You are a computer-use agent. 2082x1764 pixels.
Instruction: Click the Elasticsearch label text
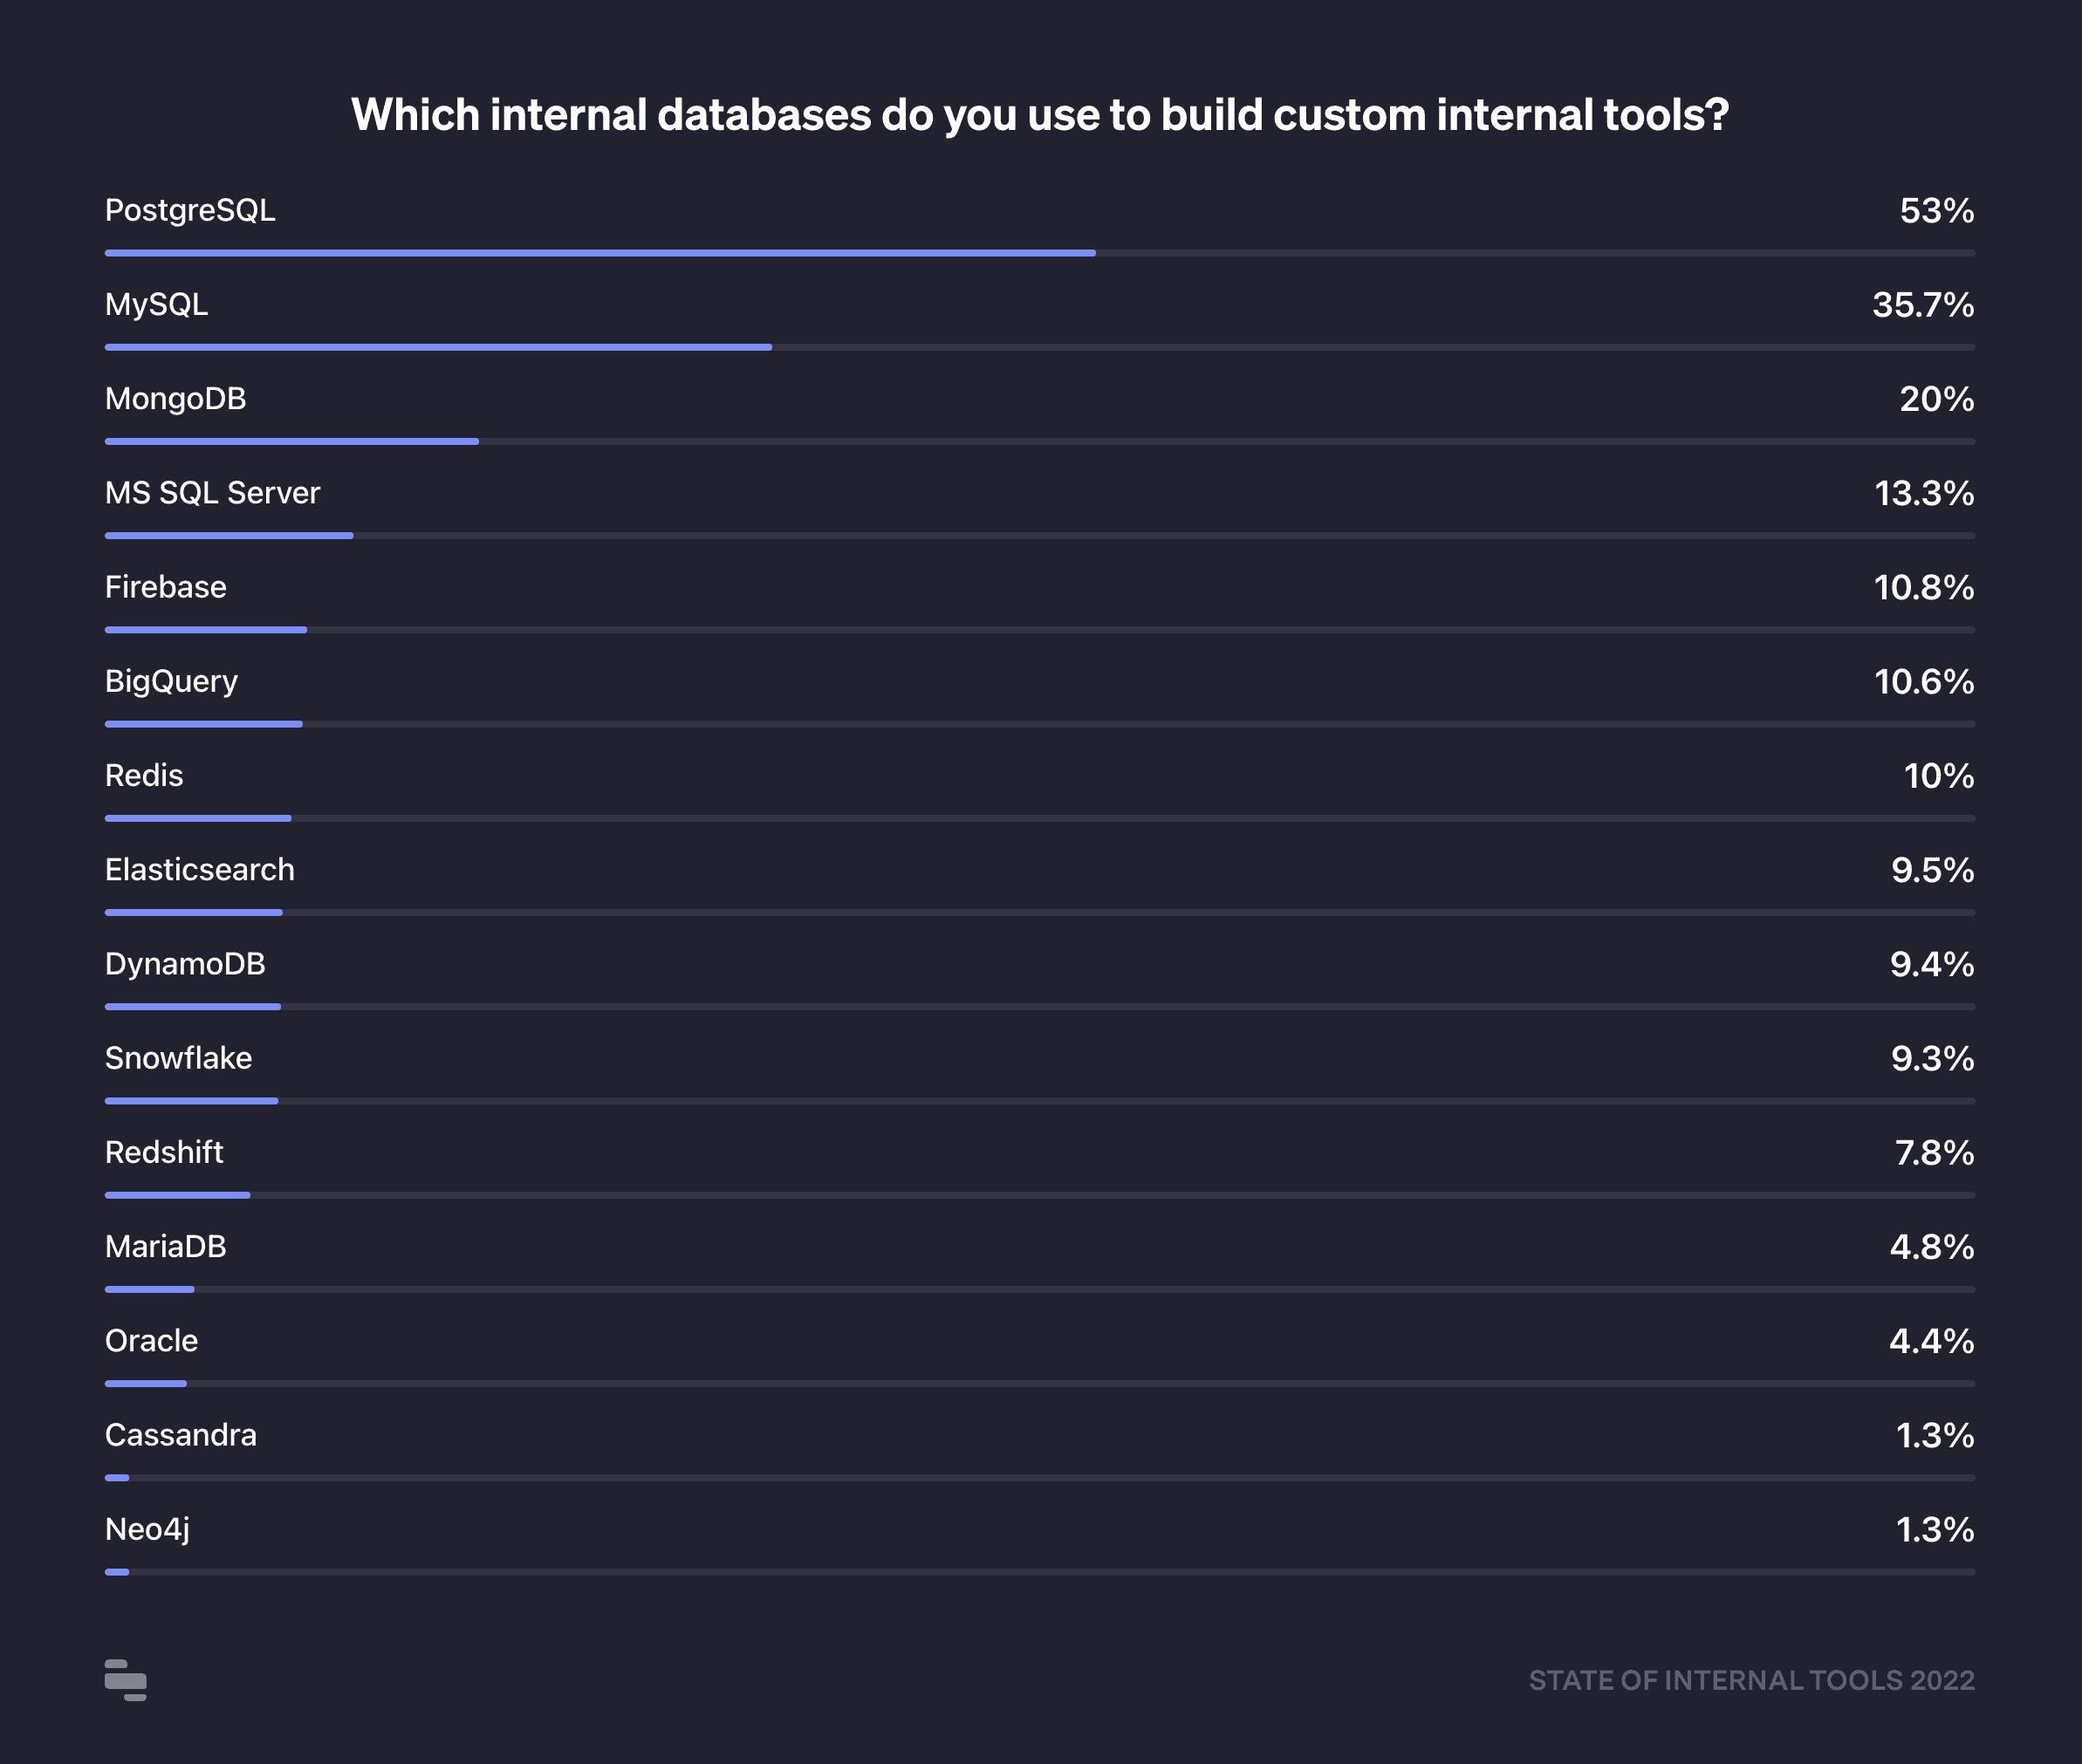click(x=199, y=870)
